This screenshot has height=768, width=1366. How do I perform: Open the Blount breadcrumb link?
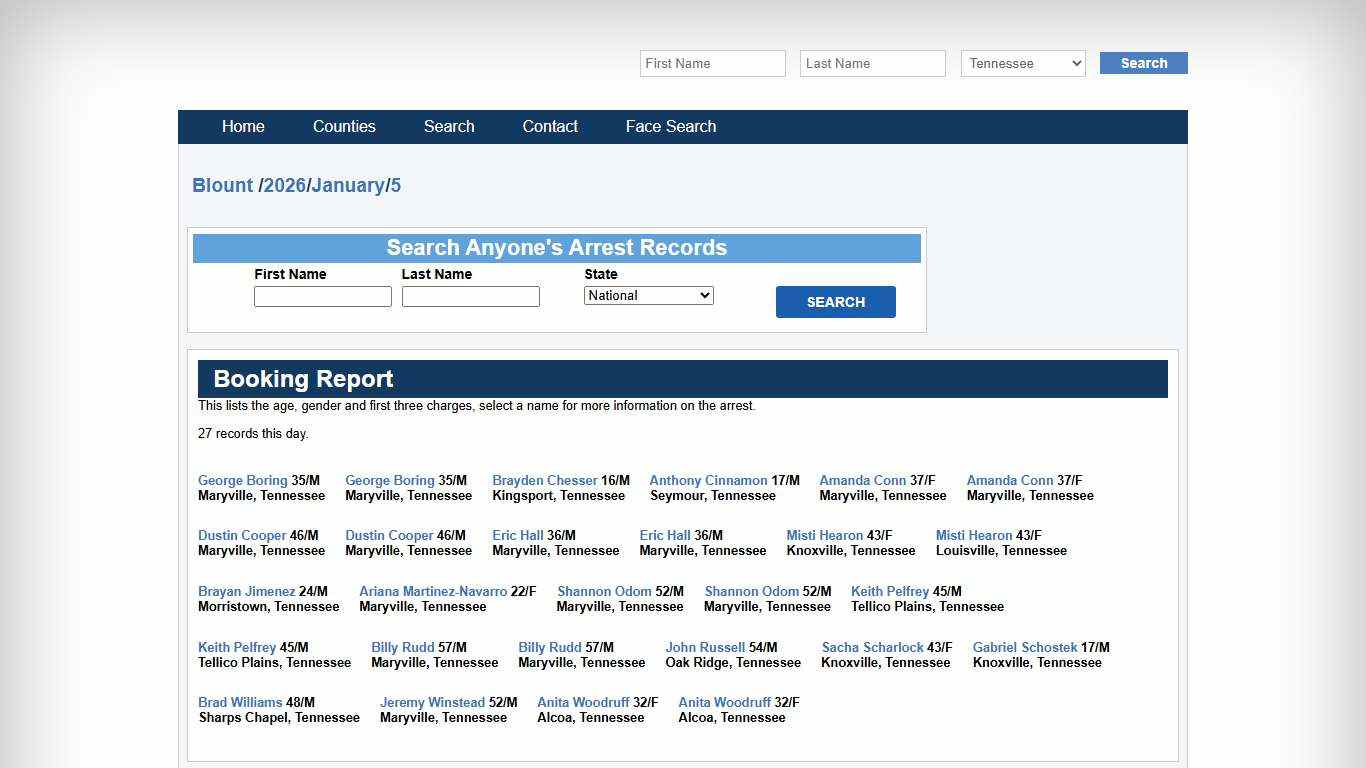click(x=222, y=185)
